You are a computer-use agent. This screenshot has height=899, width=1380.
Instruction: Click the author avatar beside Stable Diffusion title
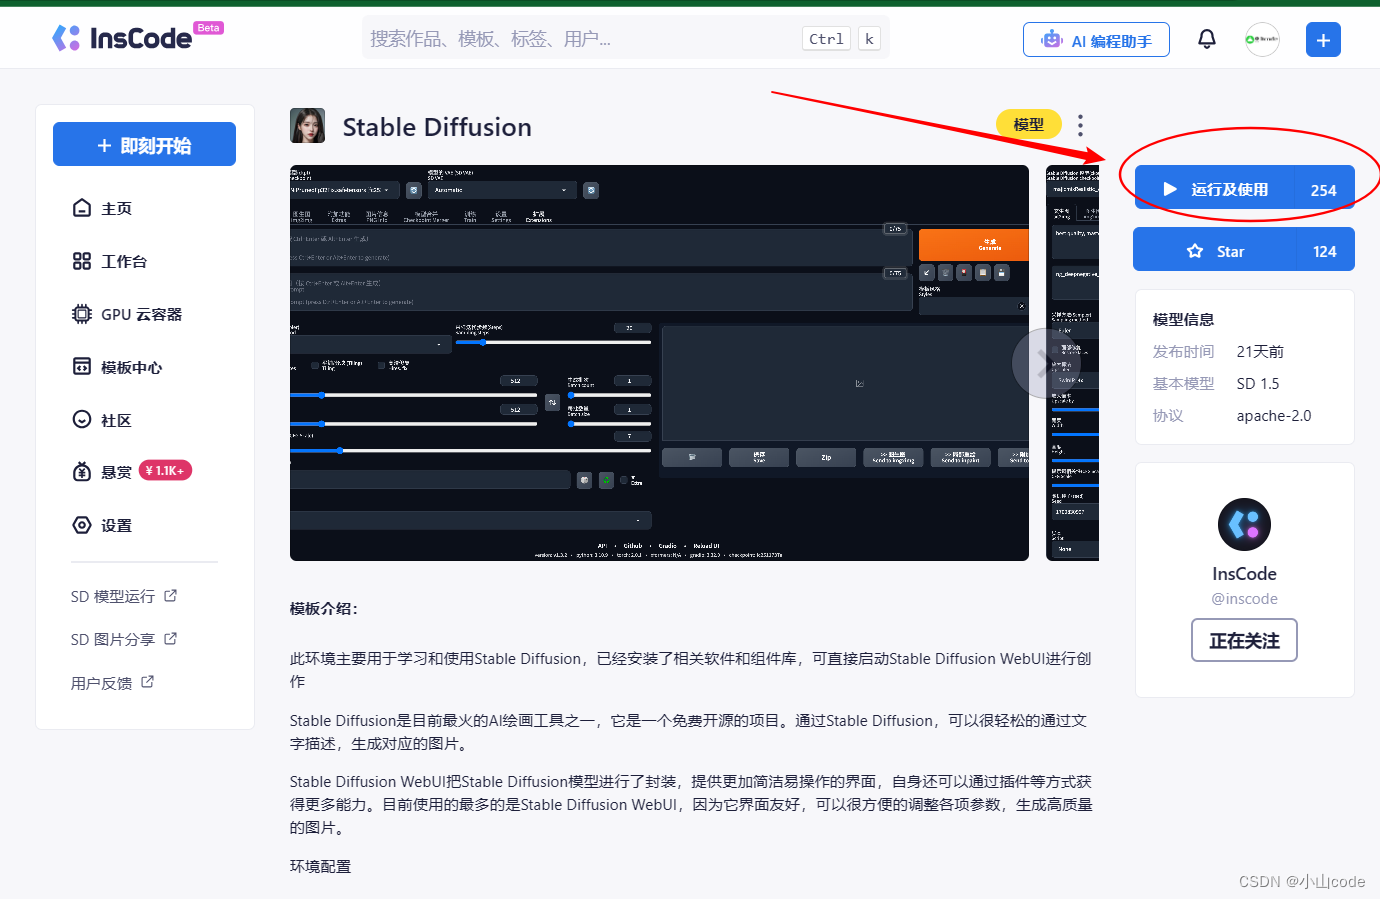(x=308, y=126)
